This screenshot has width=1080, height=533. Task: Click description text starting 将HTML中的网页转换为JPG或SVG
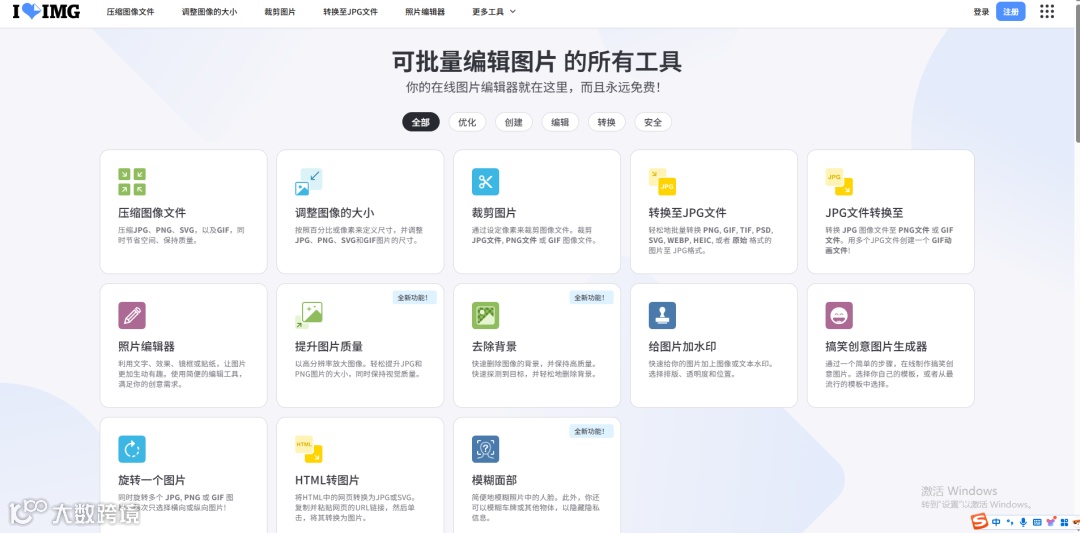click(356, 508)
